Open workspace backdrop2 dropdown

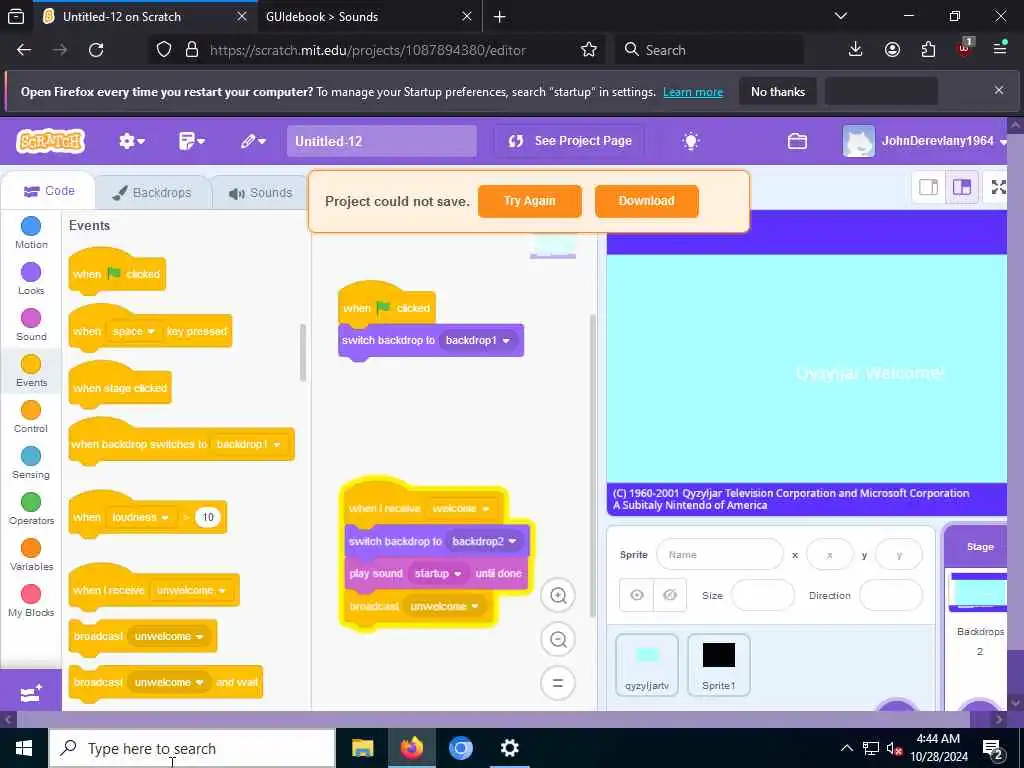(x=484, y=541)
